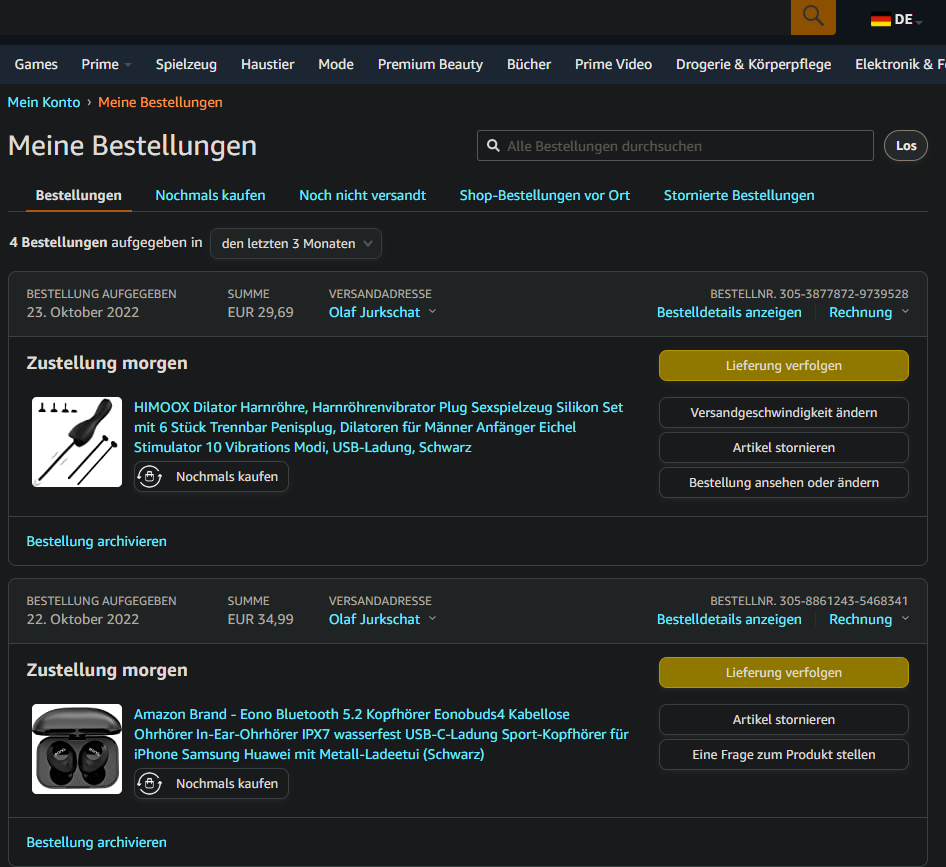This screenshot has width=946, height=867.
Task: Click 'Eine Frage zum Produkt stellen'
Action: (783, 755)
